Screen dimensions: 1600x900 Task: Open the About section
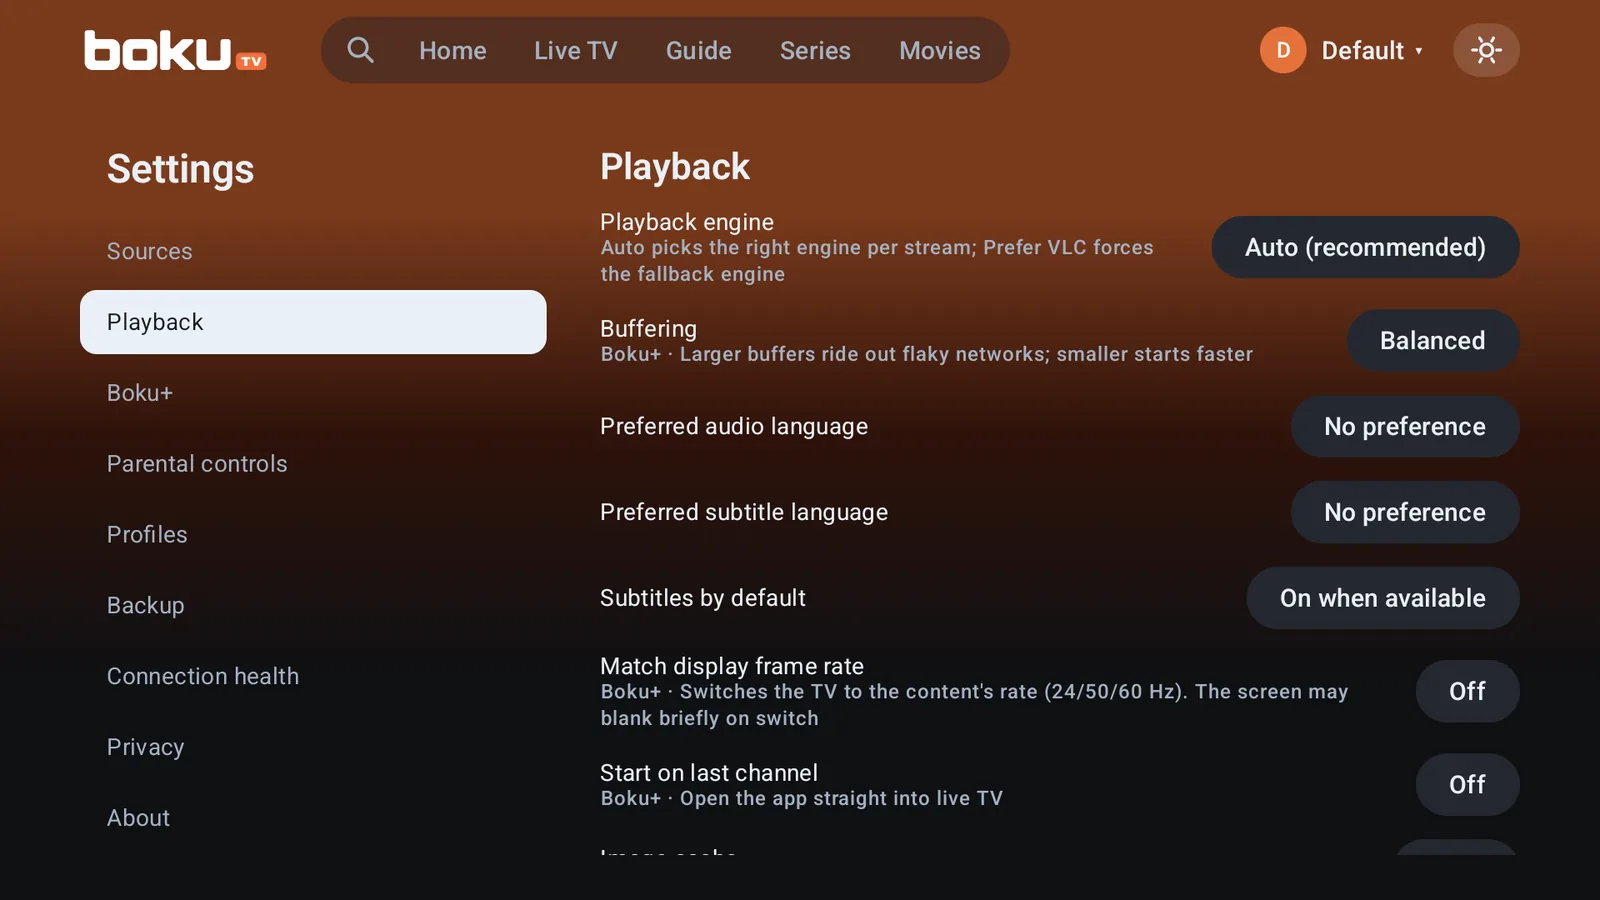pos(313,818)
